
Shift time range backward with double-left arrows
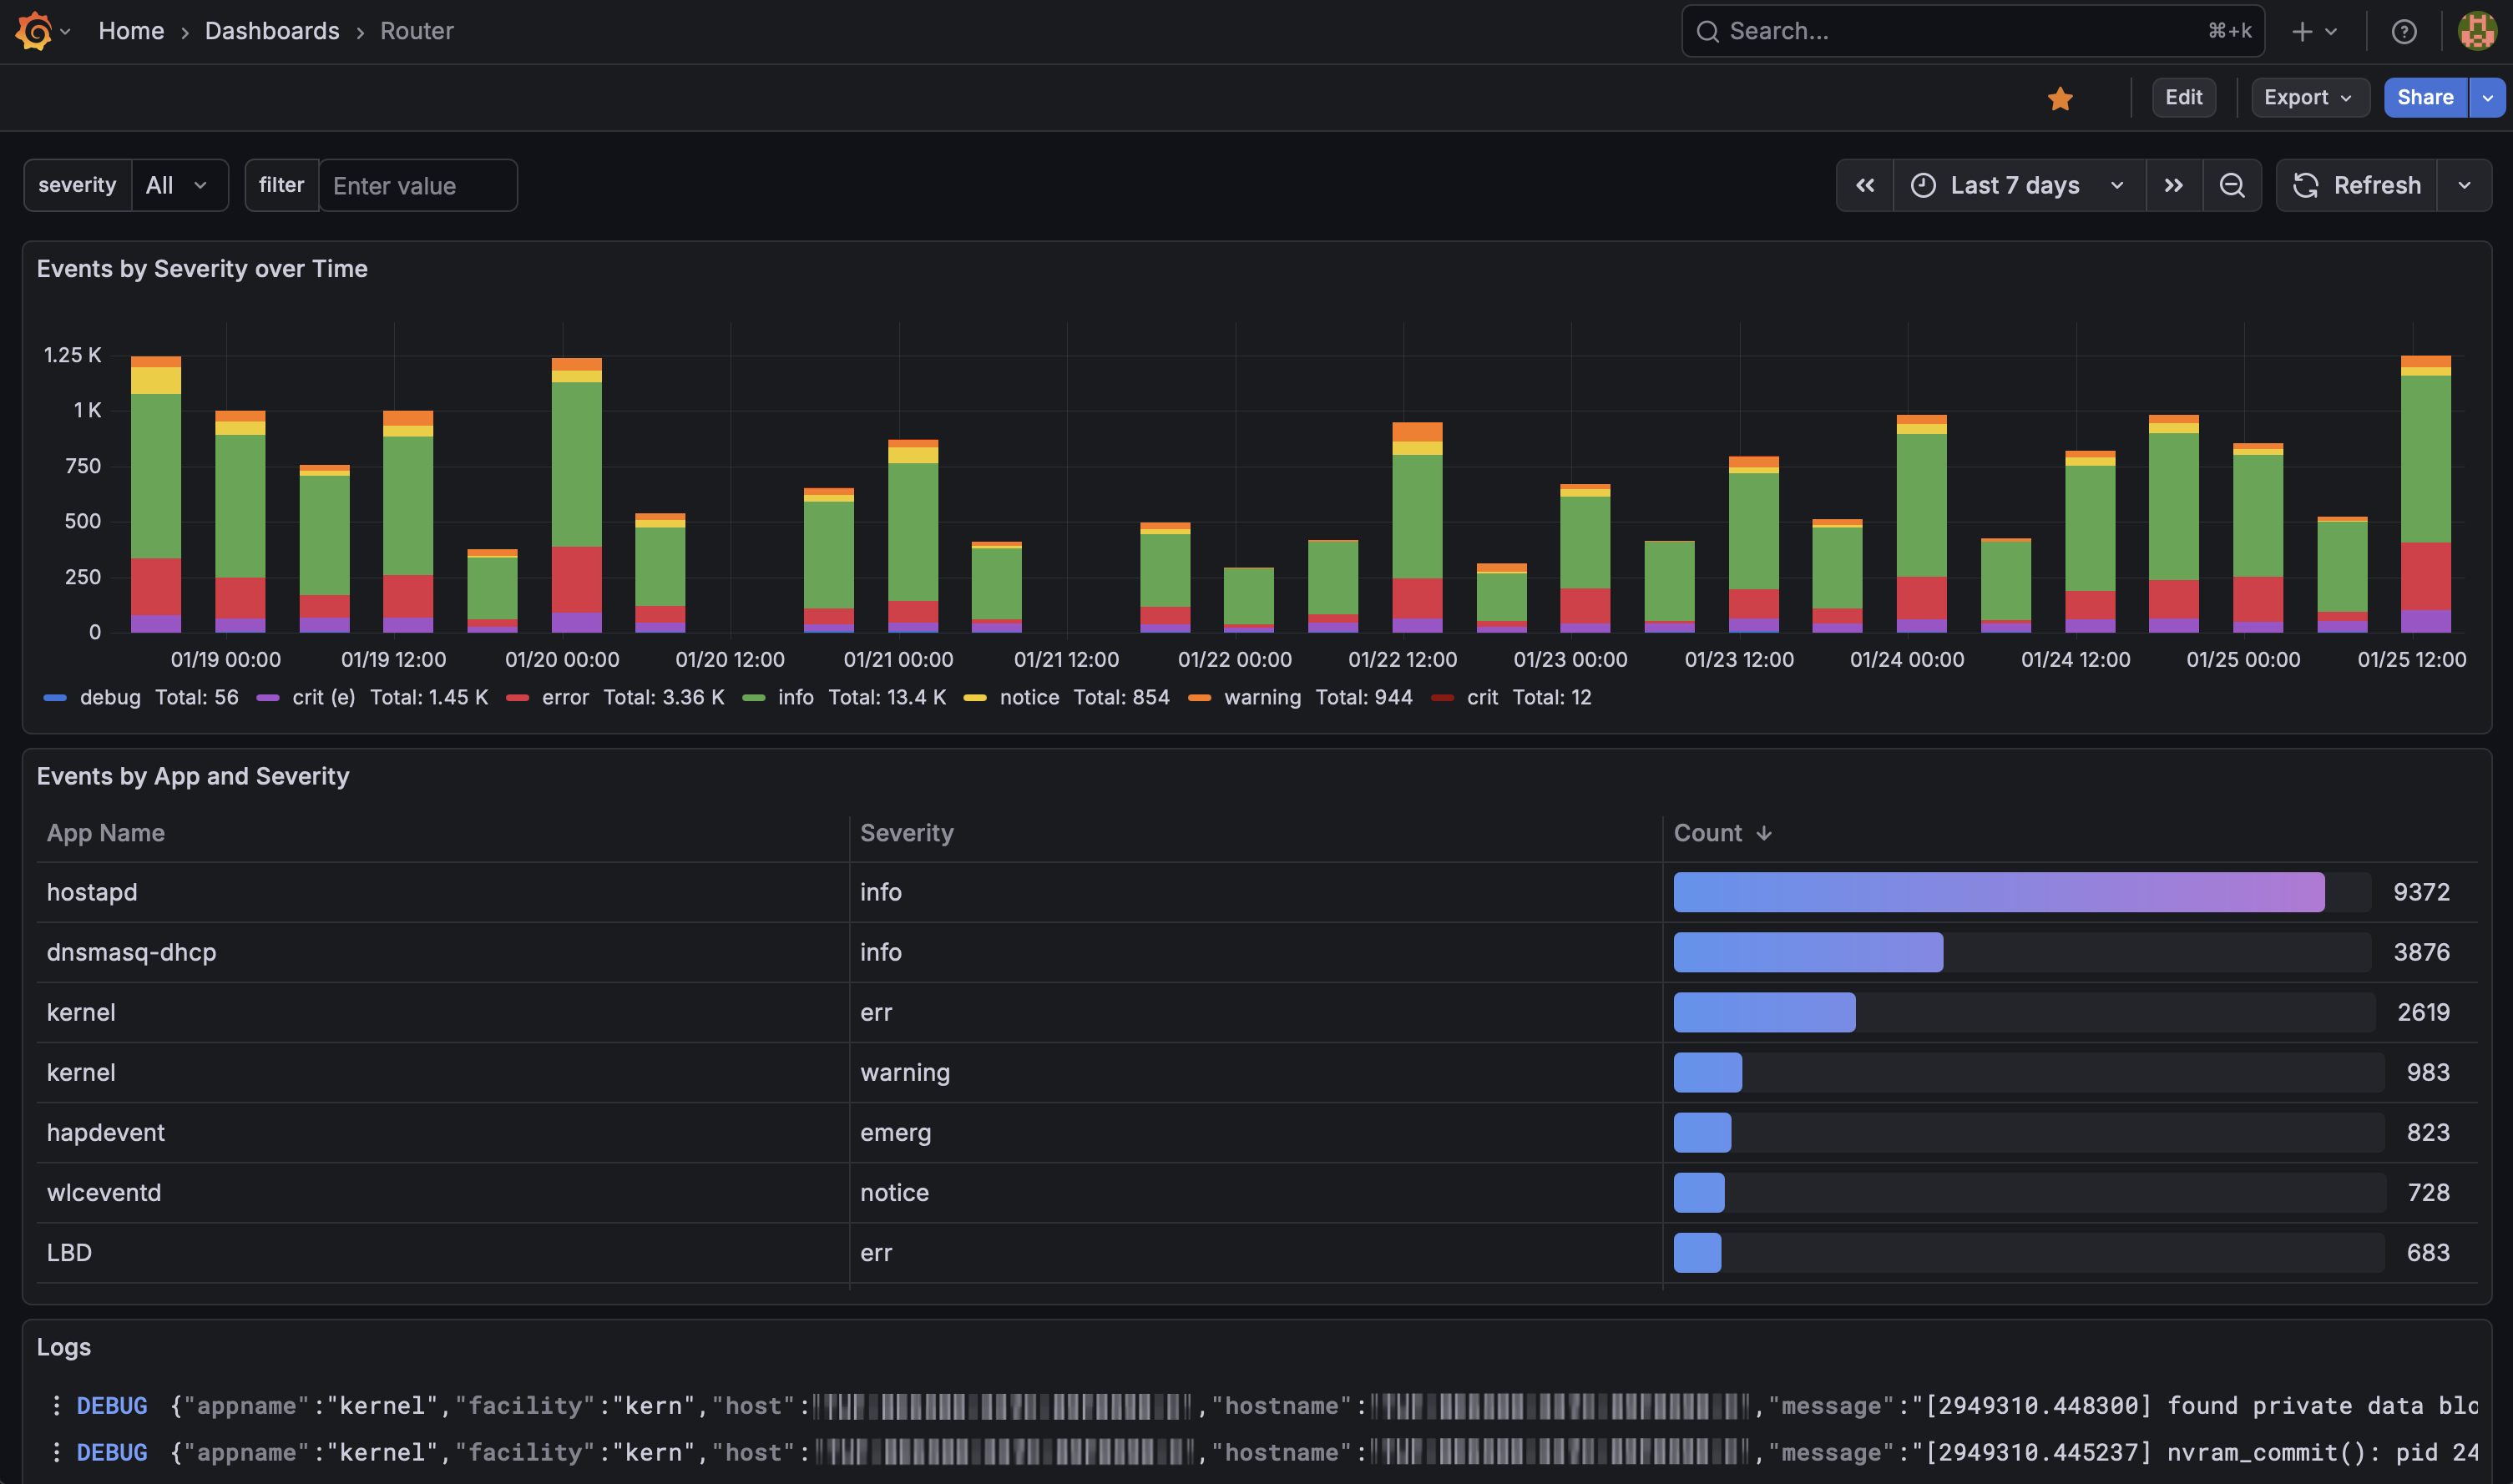1864,186
